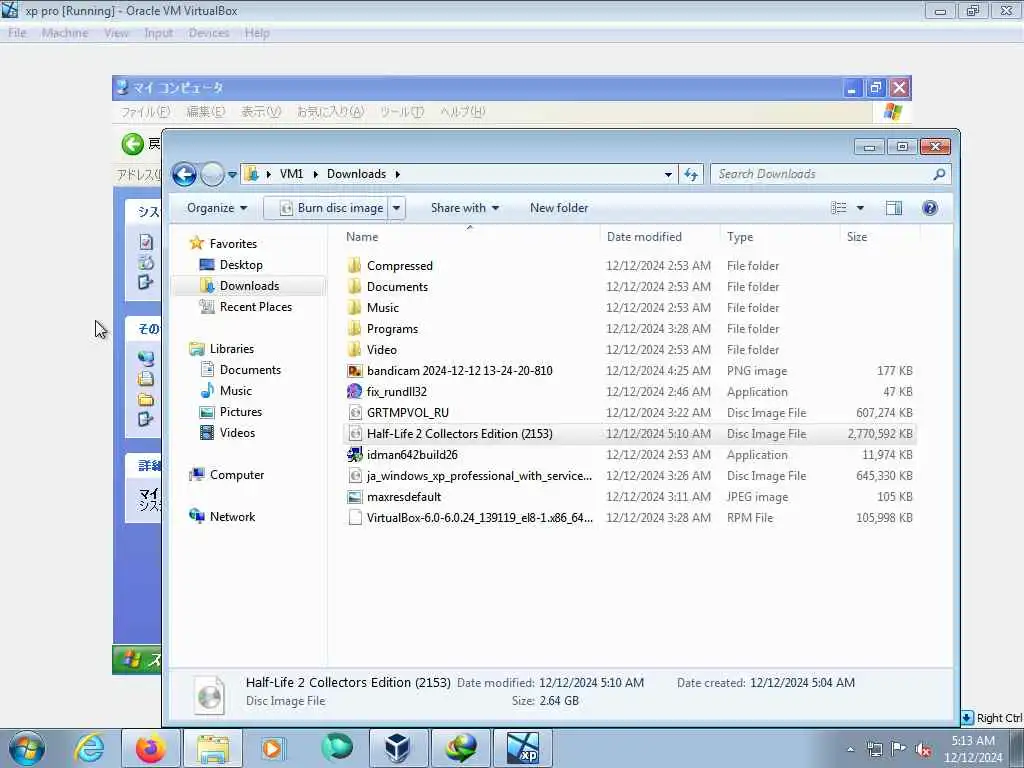This screenshot has height=768, width=1024.
Task: Show hidden tray icons arrow
Action: (850, 749)
